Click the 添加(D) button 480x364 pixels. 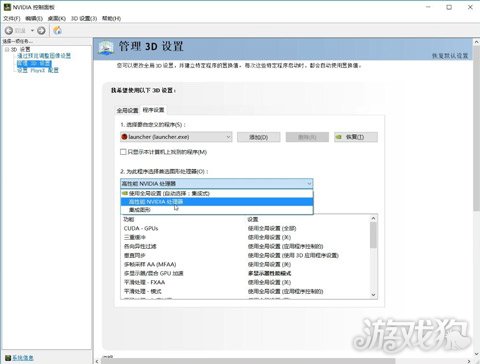point(259,137)
